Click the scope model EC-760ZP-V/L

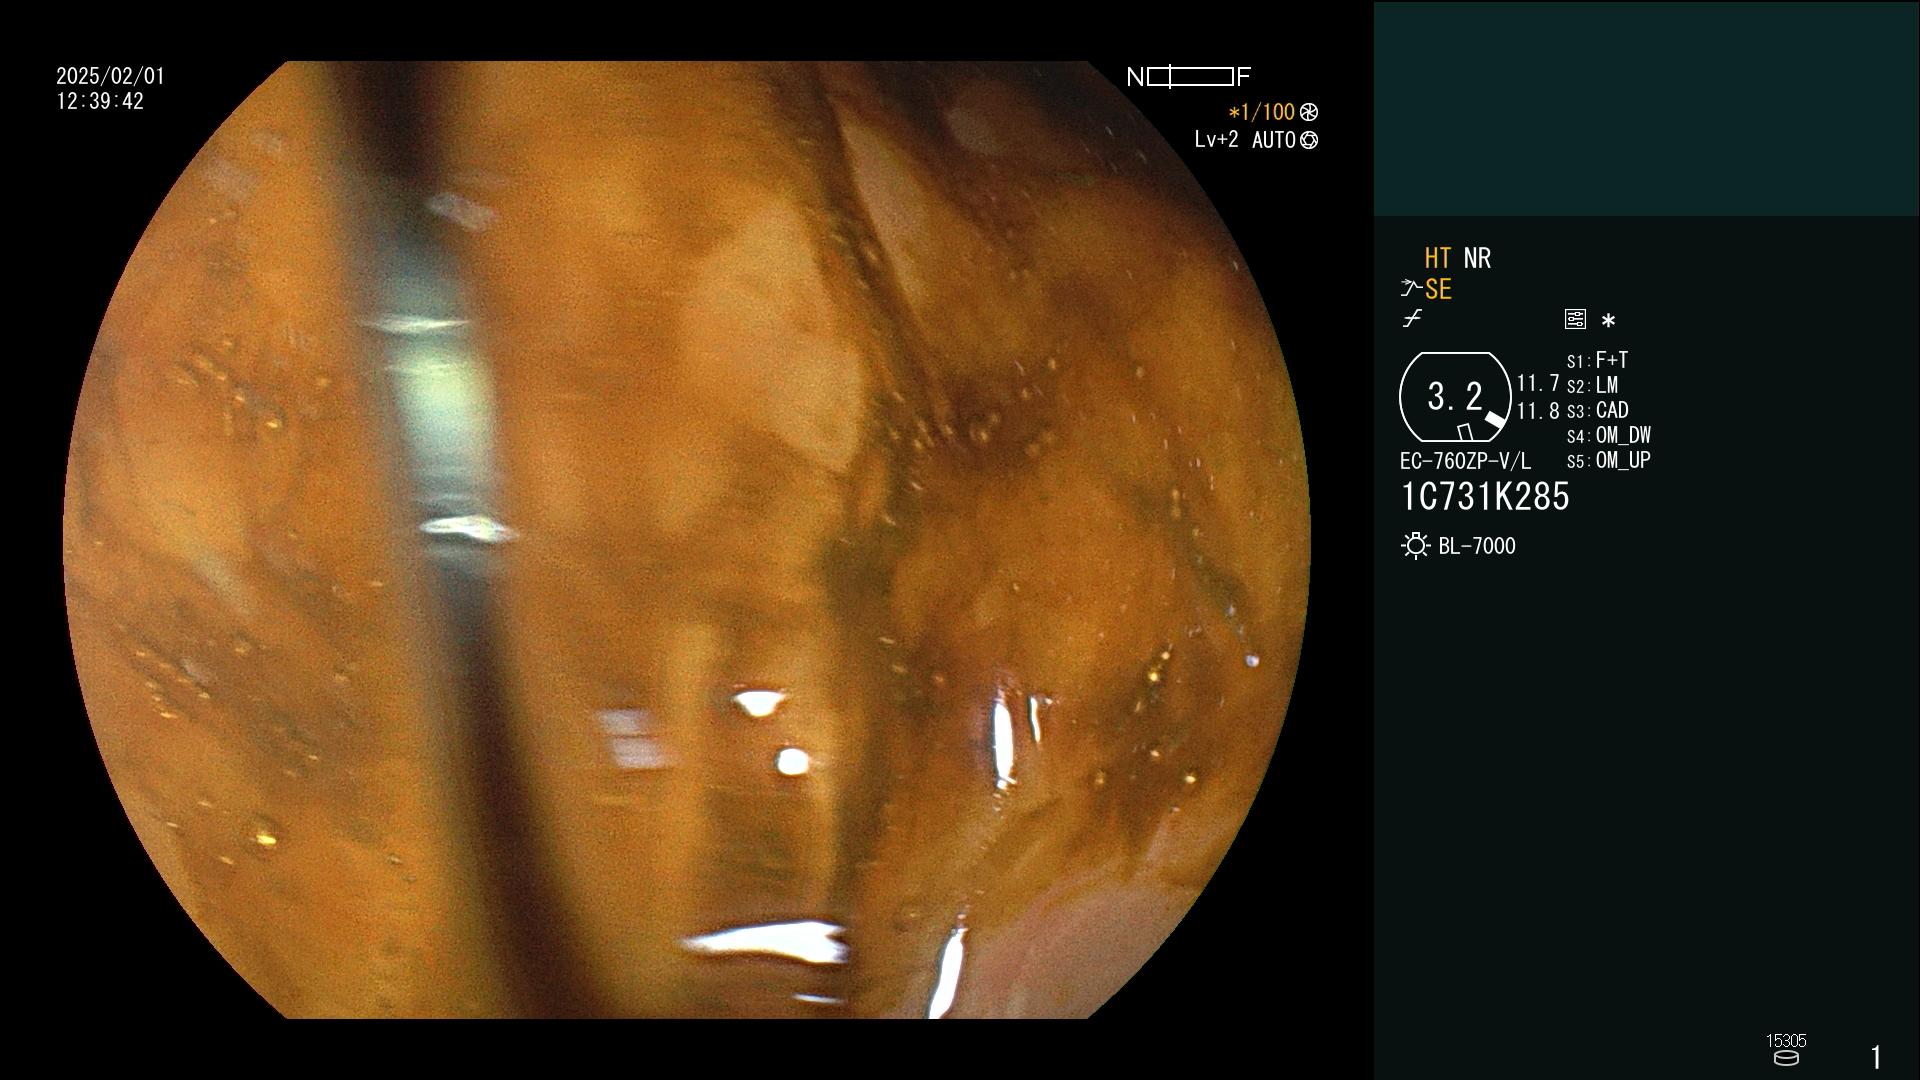[1465, 461]
